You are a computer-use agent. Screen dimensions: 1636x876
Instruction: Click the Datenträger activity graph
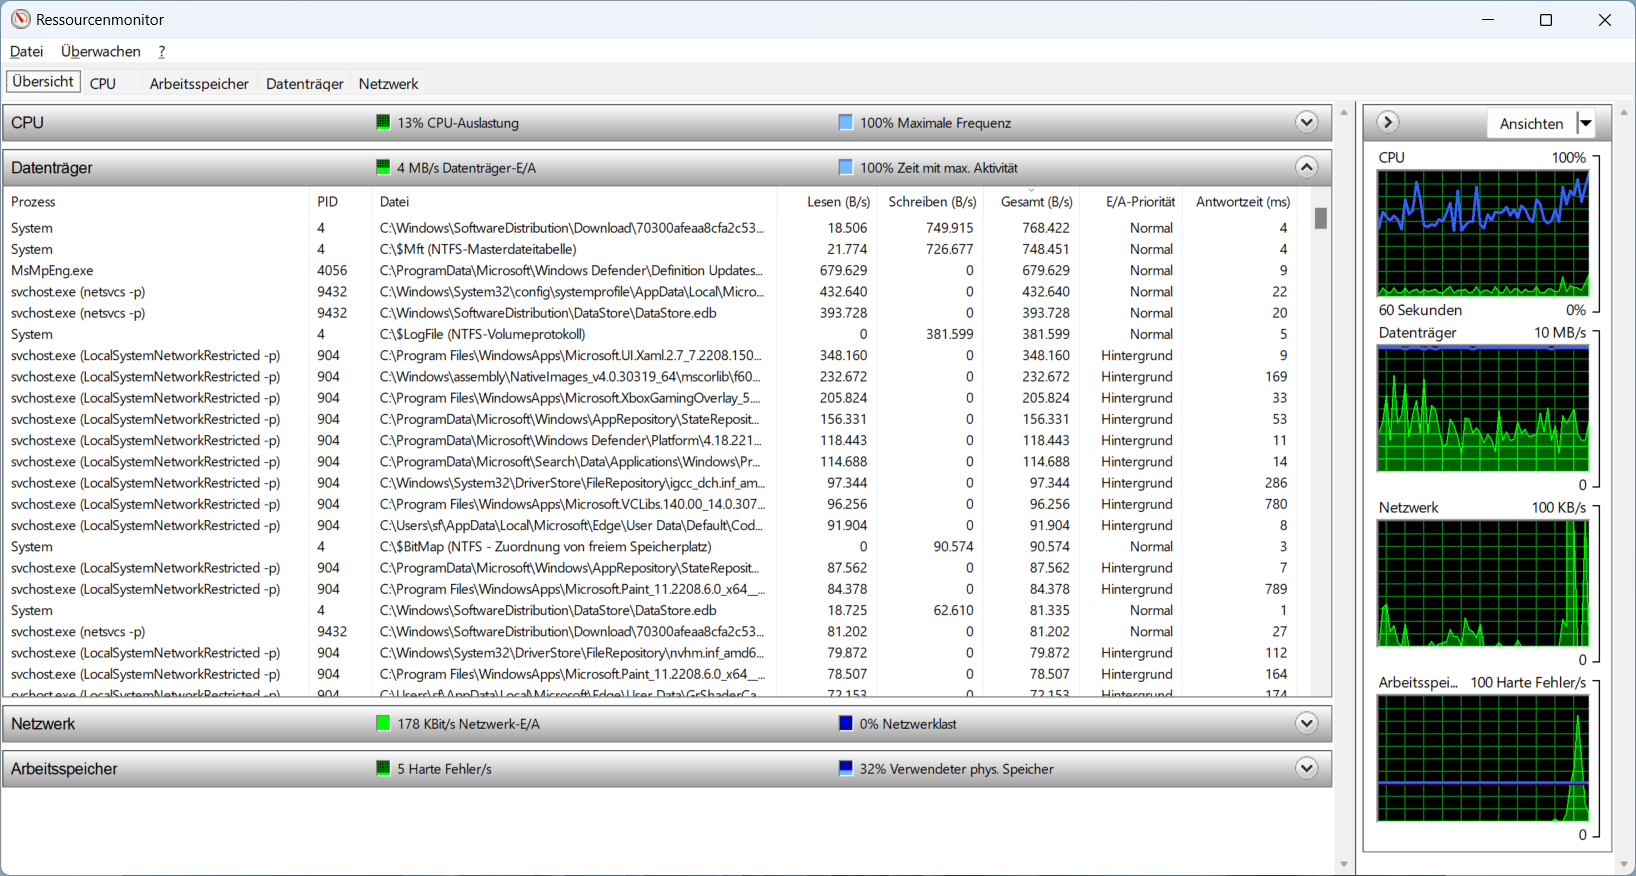(x=1483, y=409)
